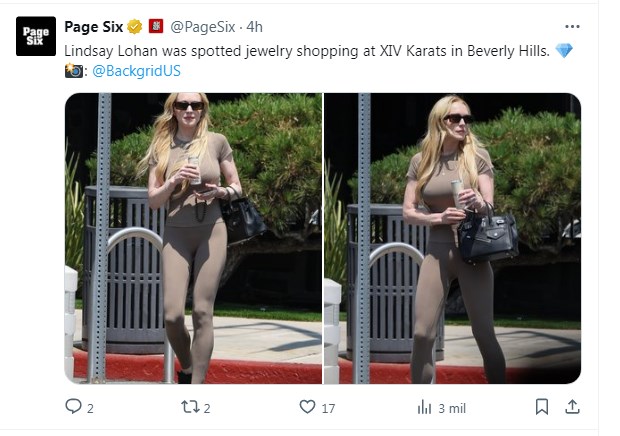Click the red affiliate badge icon

coord(156,26)
